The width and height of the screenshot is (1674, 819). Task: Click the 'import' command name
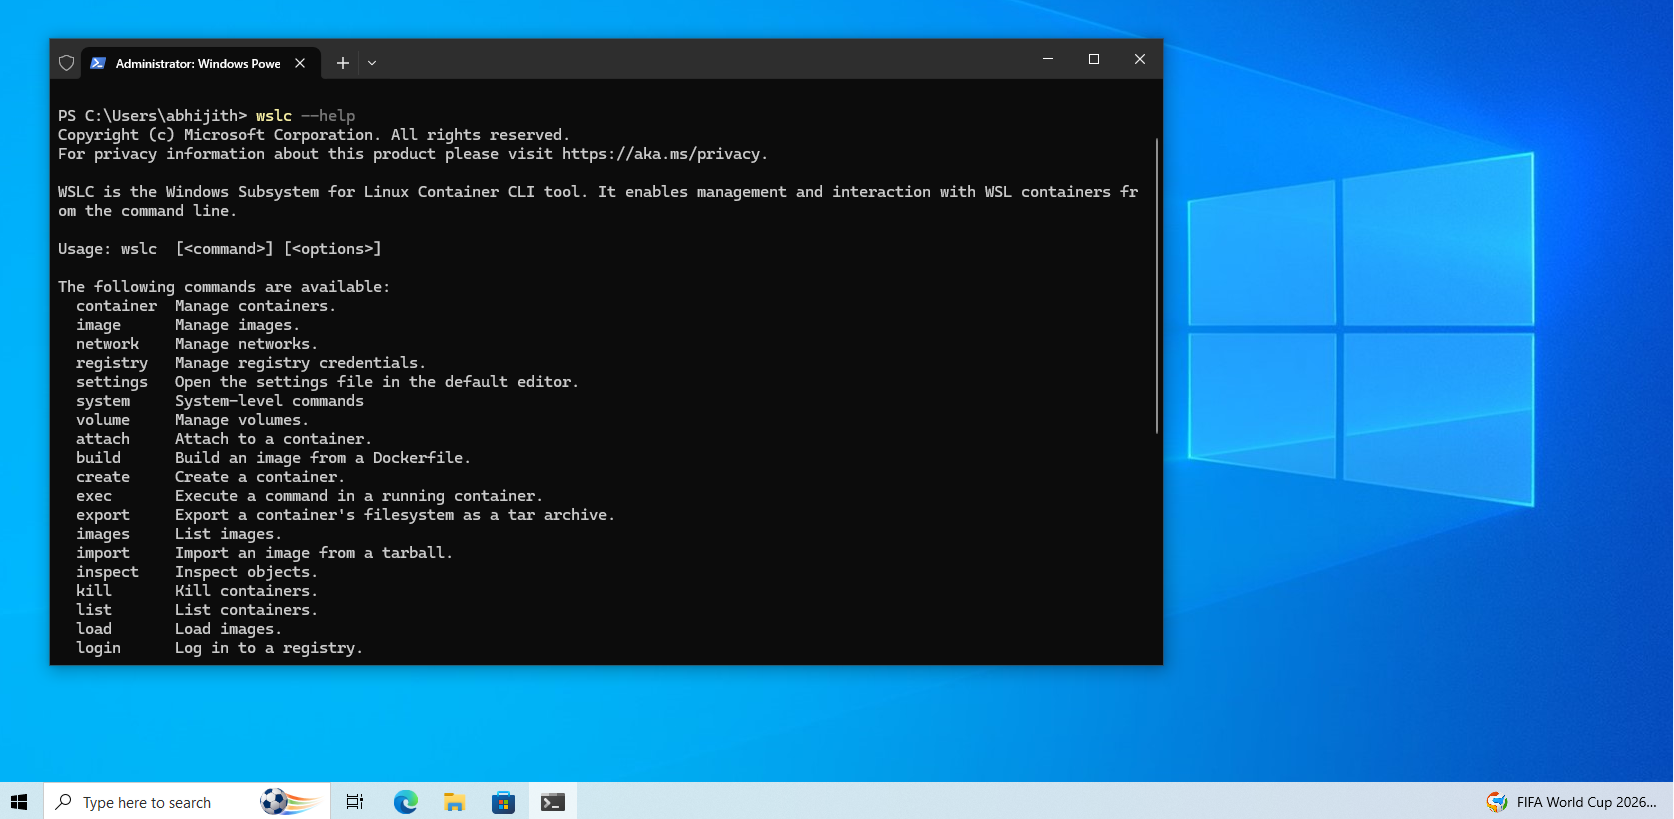(x=103, y=553)
